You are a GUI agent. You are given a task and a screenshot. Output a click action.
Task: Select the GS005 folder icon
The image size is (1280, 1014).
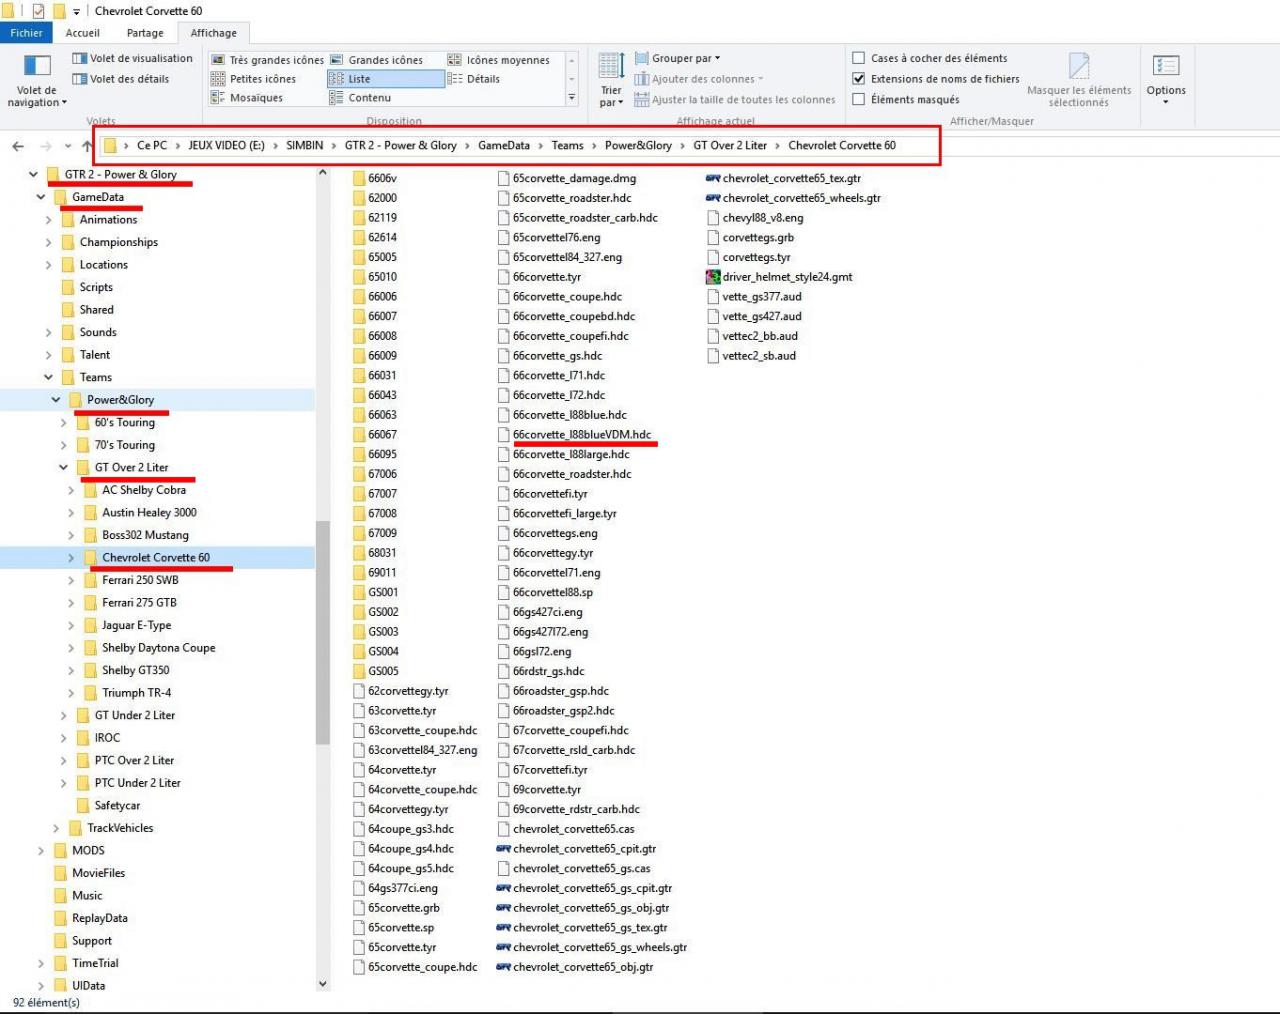359,671
